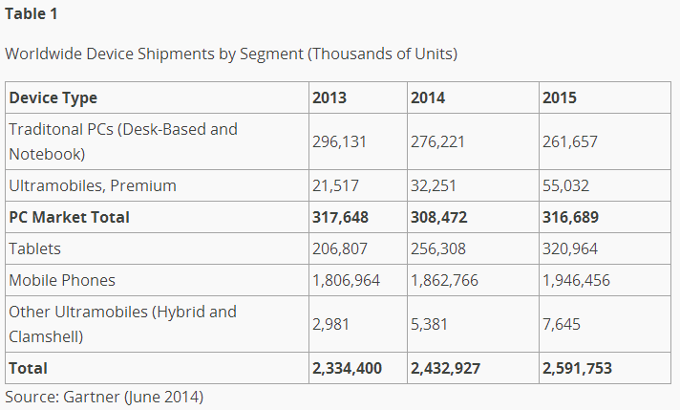Click the value 2,334,400
Image resolution: width=680 pixels, height=410 pixels.
click(347, 368)
